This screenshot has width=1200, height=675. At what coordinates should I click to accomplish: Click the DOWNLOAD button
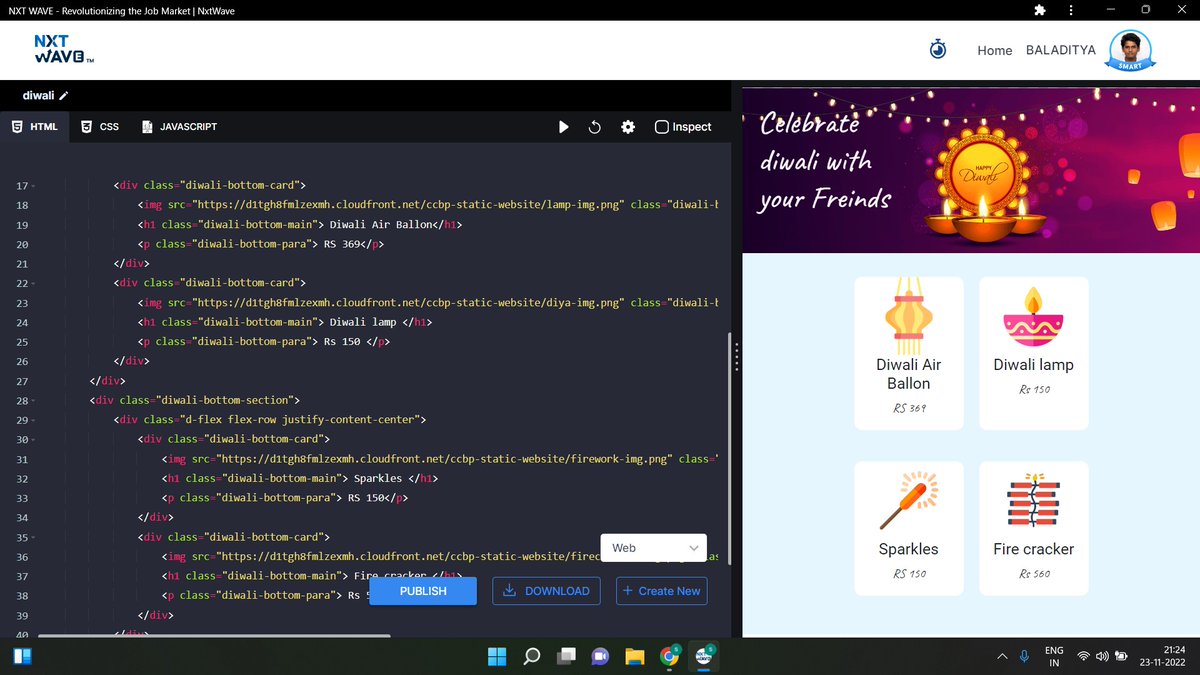click(x=546, y=591)
